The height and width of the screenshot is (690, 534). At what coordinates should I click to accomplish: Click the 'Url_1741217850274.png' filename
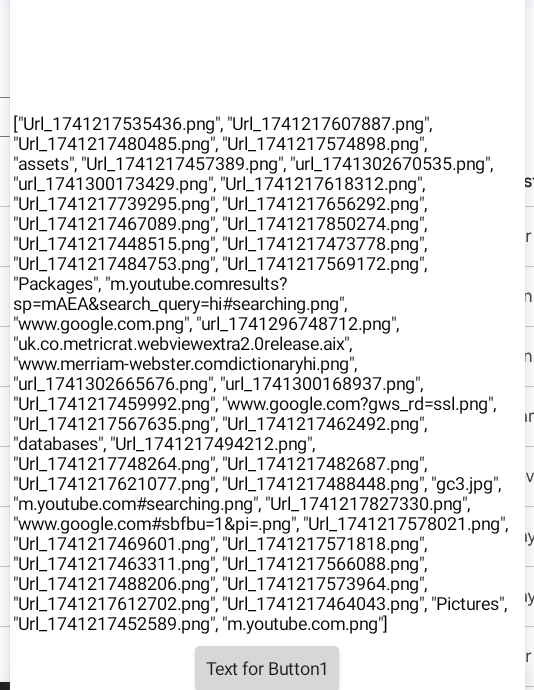tap(323, 224)
